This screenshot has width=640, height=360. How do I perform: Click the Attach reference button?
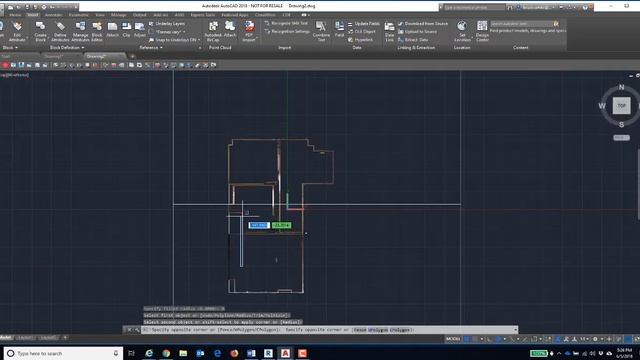(112, 29)
